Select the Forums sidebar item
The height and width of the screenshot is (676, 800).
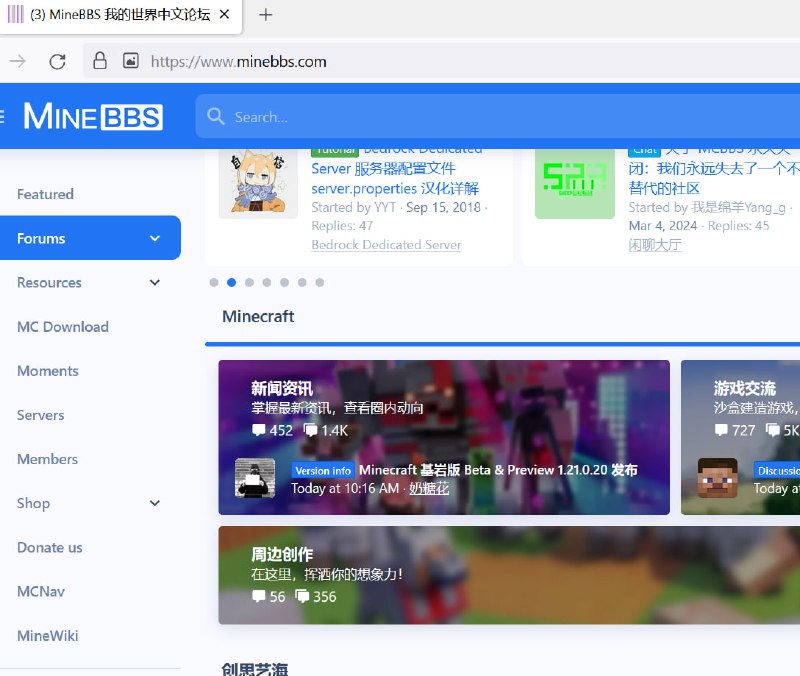click(90, 238)
